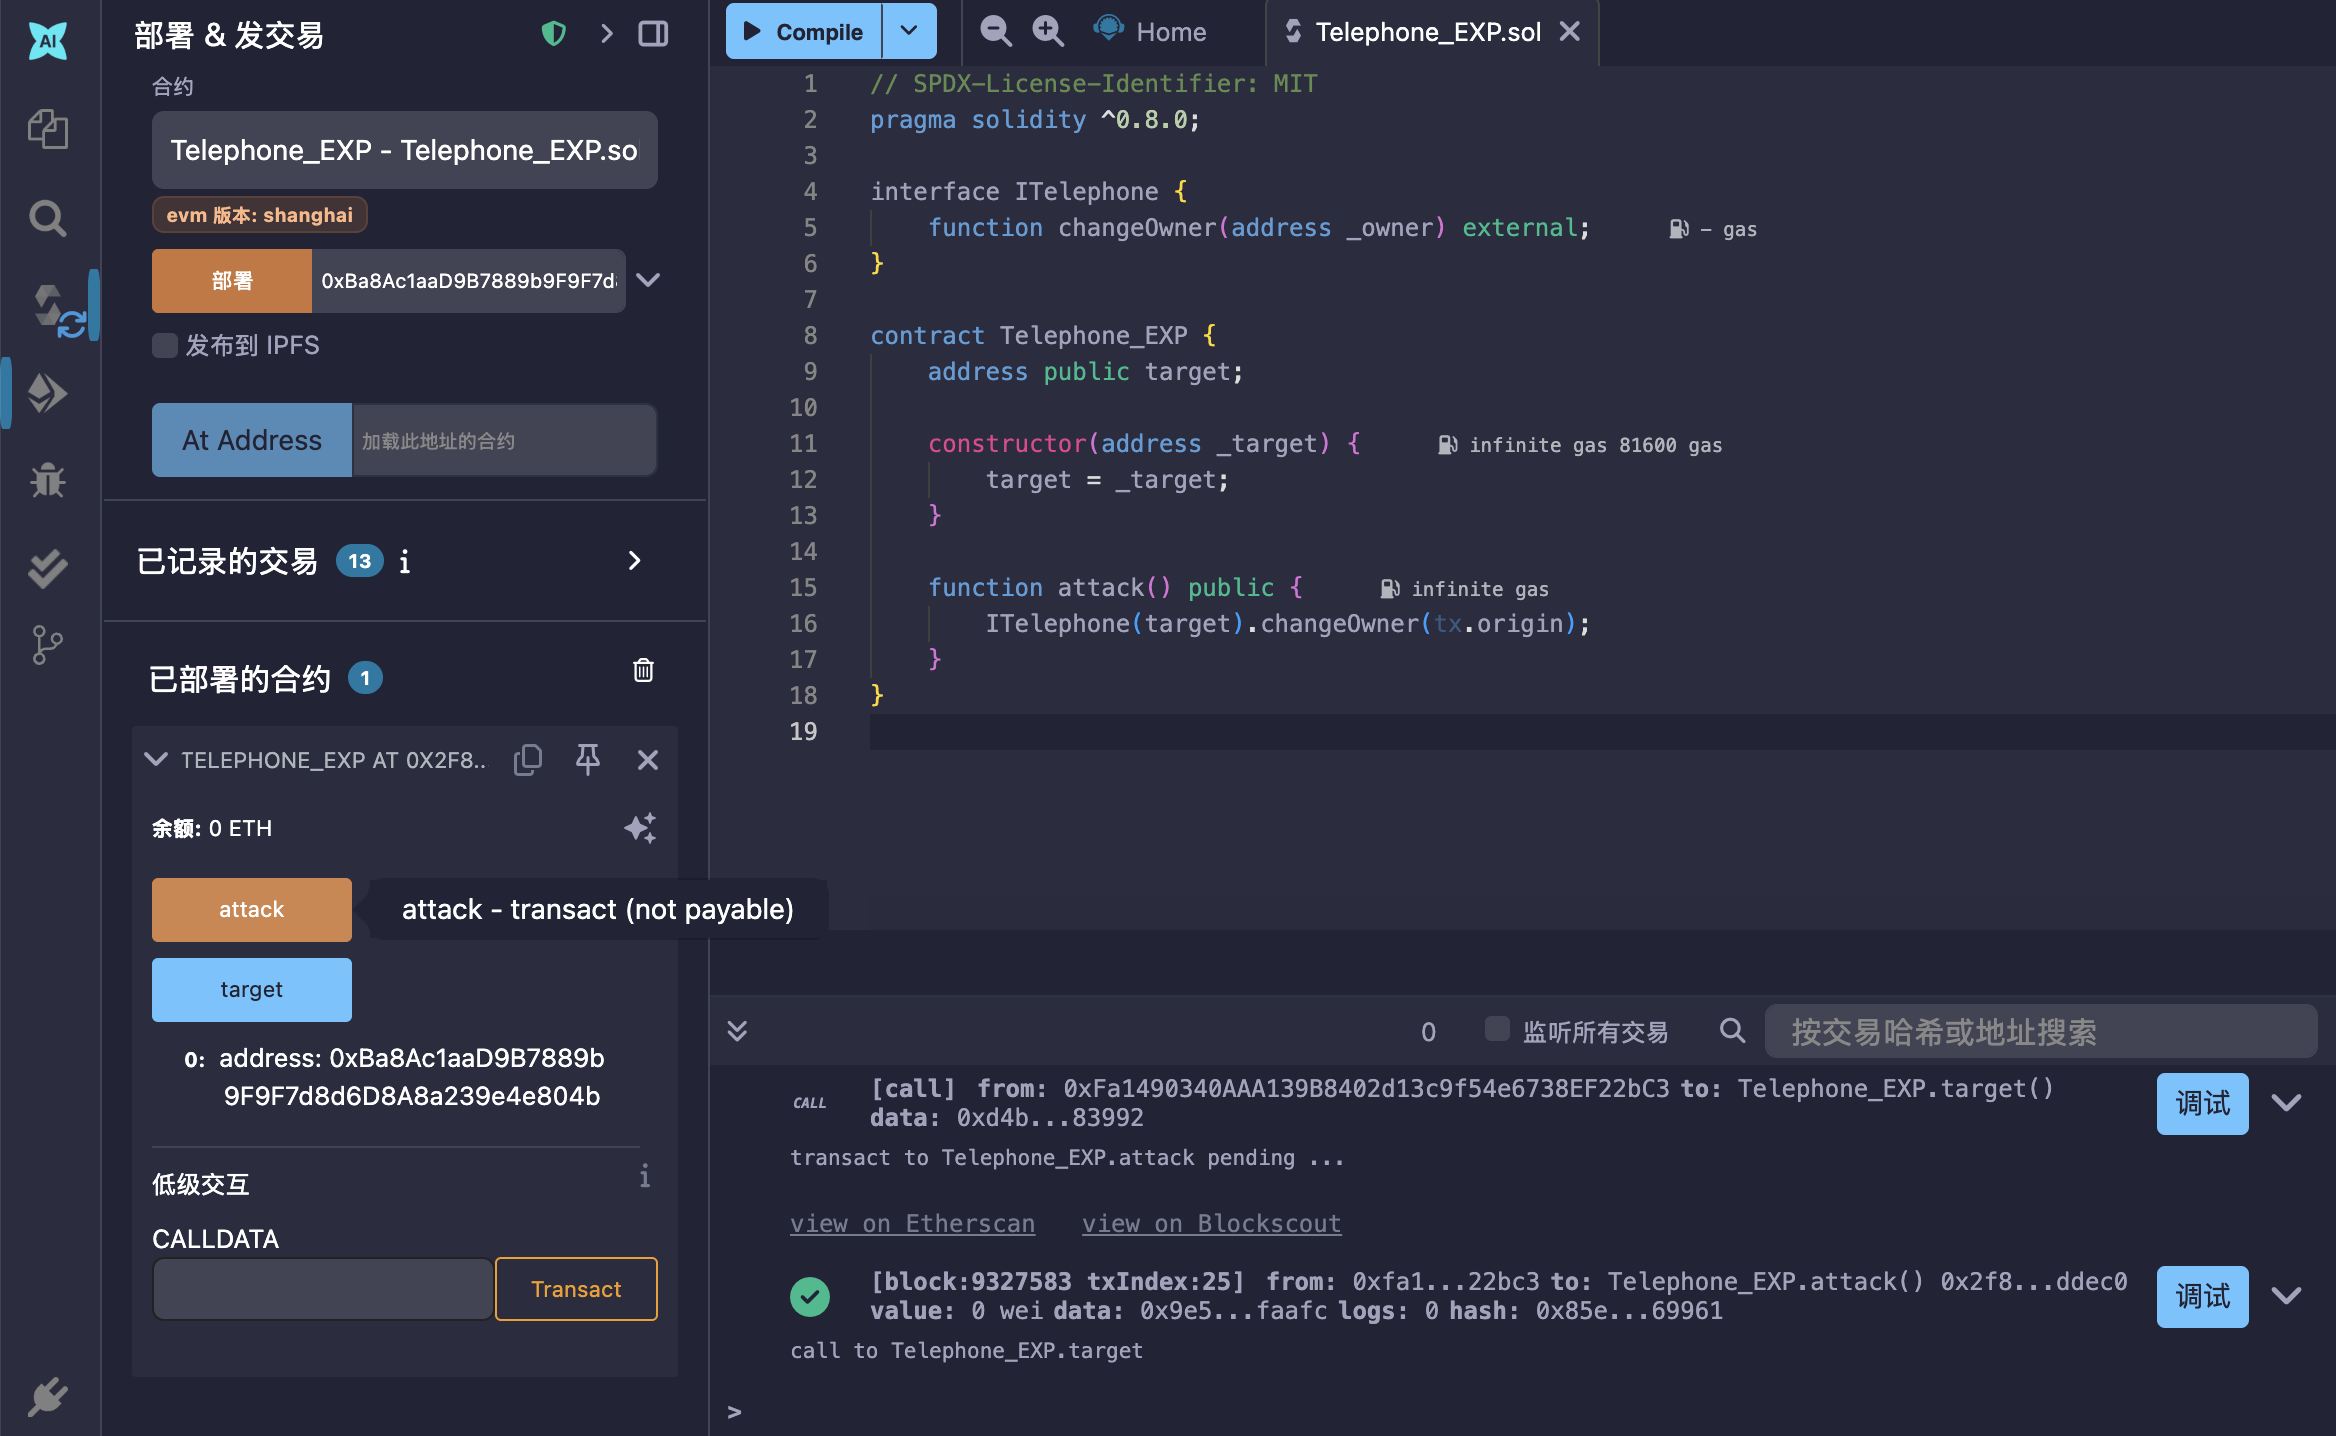Open the Debugger bug icon
Screen dimensions: 2336x1436
click(47, 481)
